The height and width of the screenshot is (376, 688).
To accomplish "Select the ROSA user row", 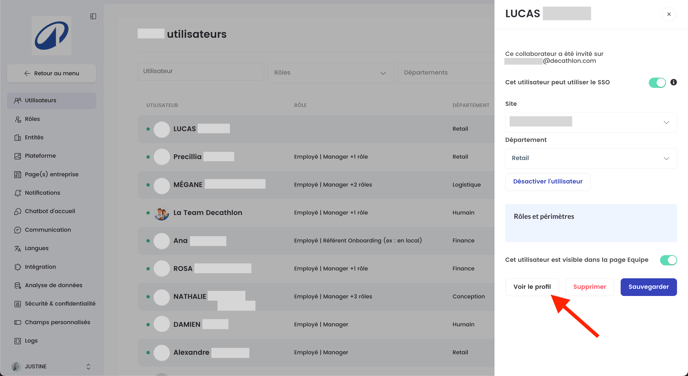I will (x=316, y=269).
